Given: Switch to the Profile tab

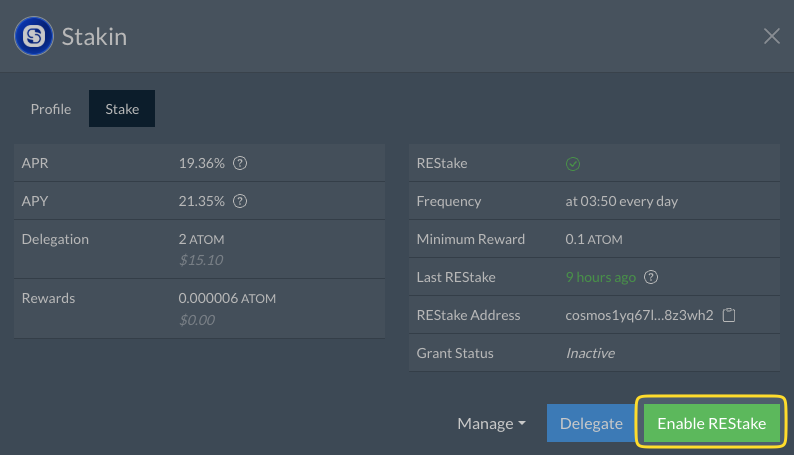Looking at the screenshot, I should click(x=51, y=109).
